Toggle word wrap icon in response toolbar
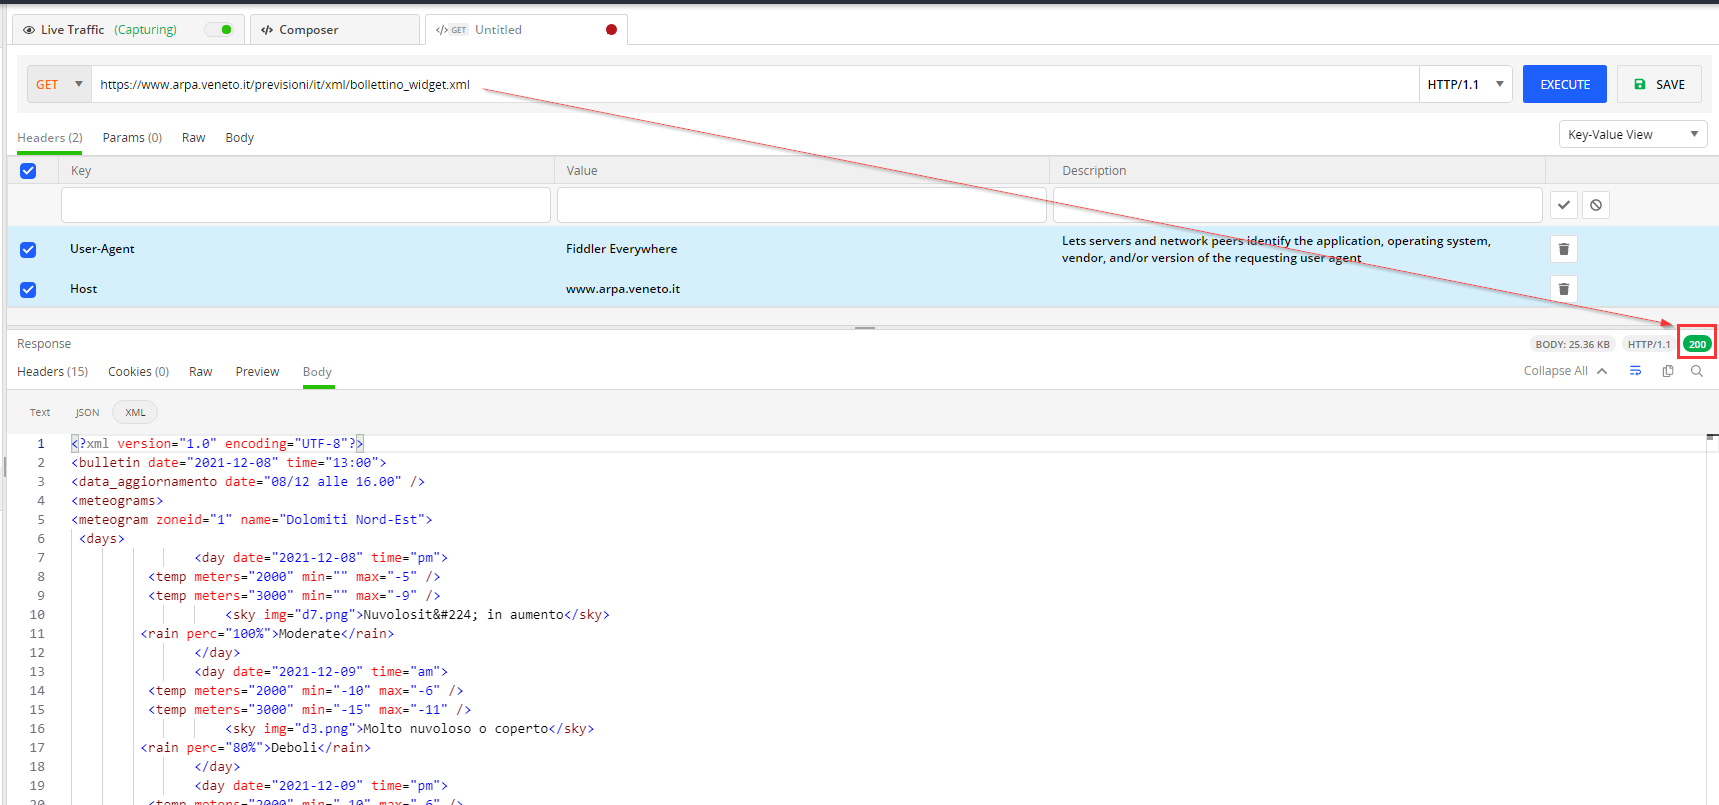This screenshot has width=1719, height=805. [x=1635, y=371]
